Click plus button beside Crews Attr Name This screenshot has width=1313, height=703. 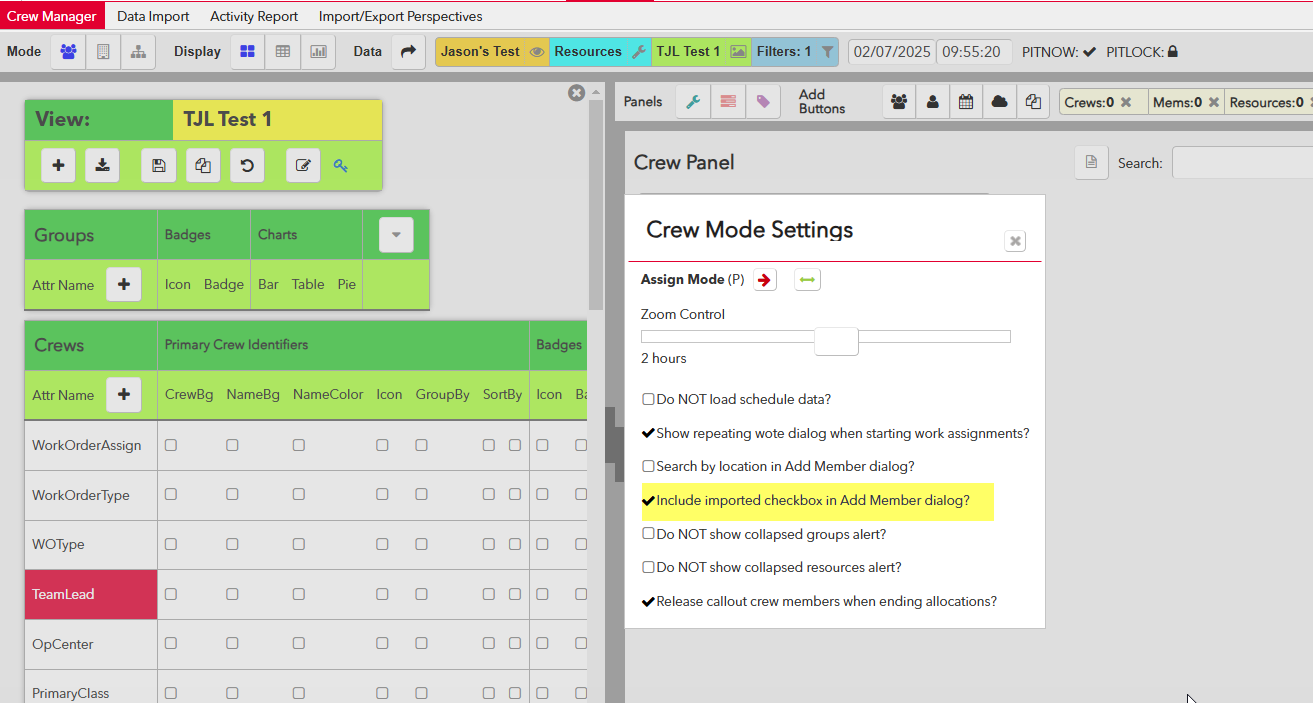pos(124,395)
